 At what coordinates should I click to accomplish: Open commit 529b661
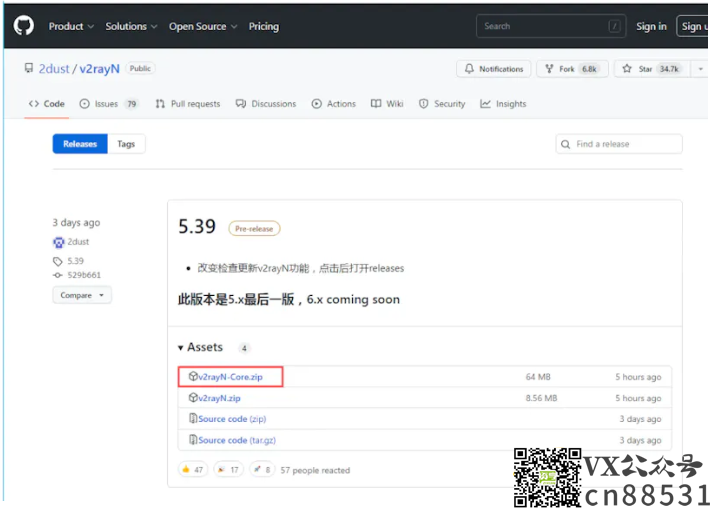point(84,275)
